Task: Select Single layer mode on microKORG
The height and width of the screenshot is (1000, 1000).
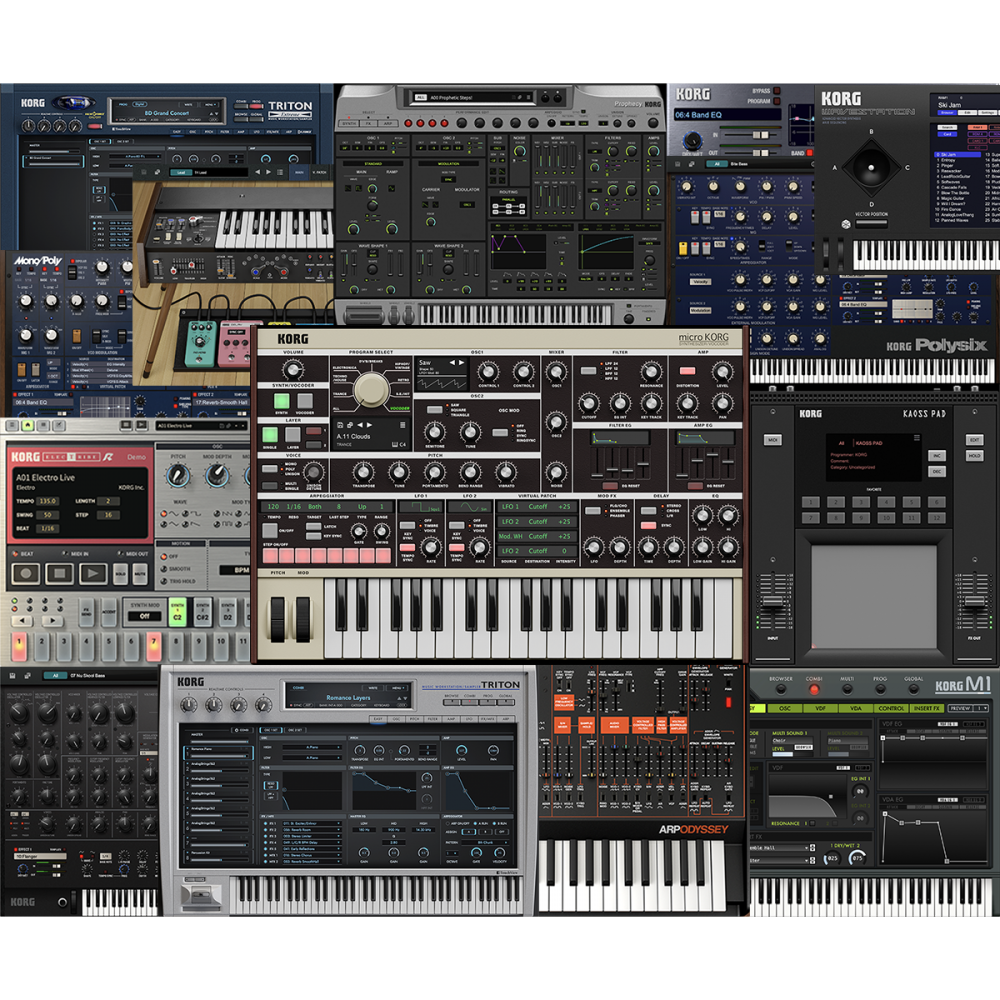Action: (270, 434)
